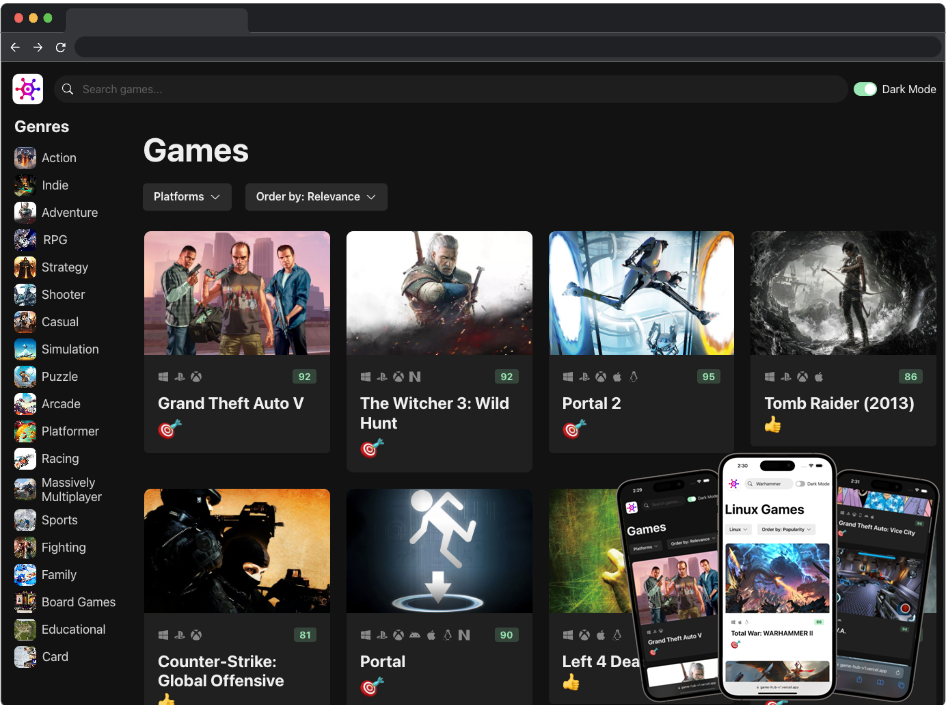Choose the Casual genre label
946x705 pixels.
[x=60, y=322]
